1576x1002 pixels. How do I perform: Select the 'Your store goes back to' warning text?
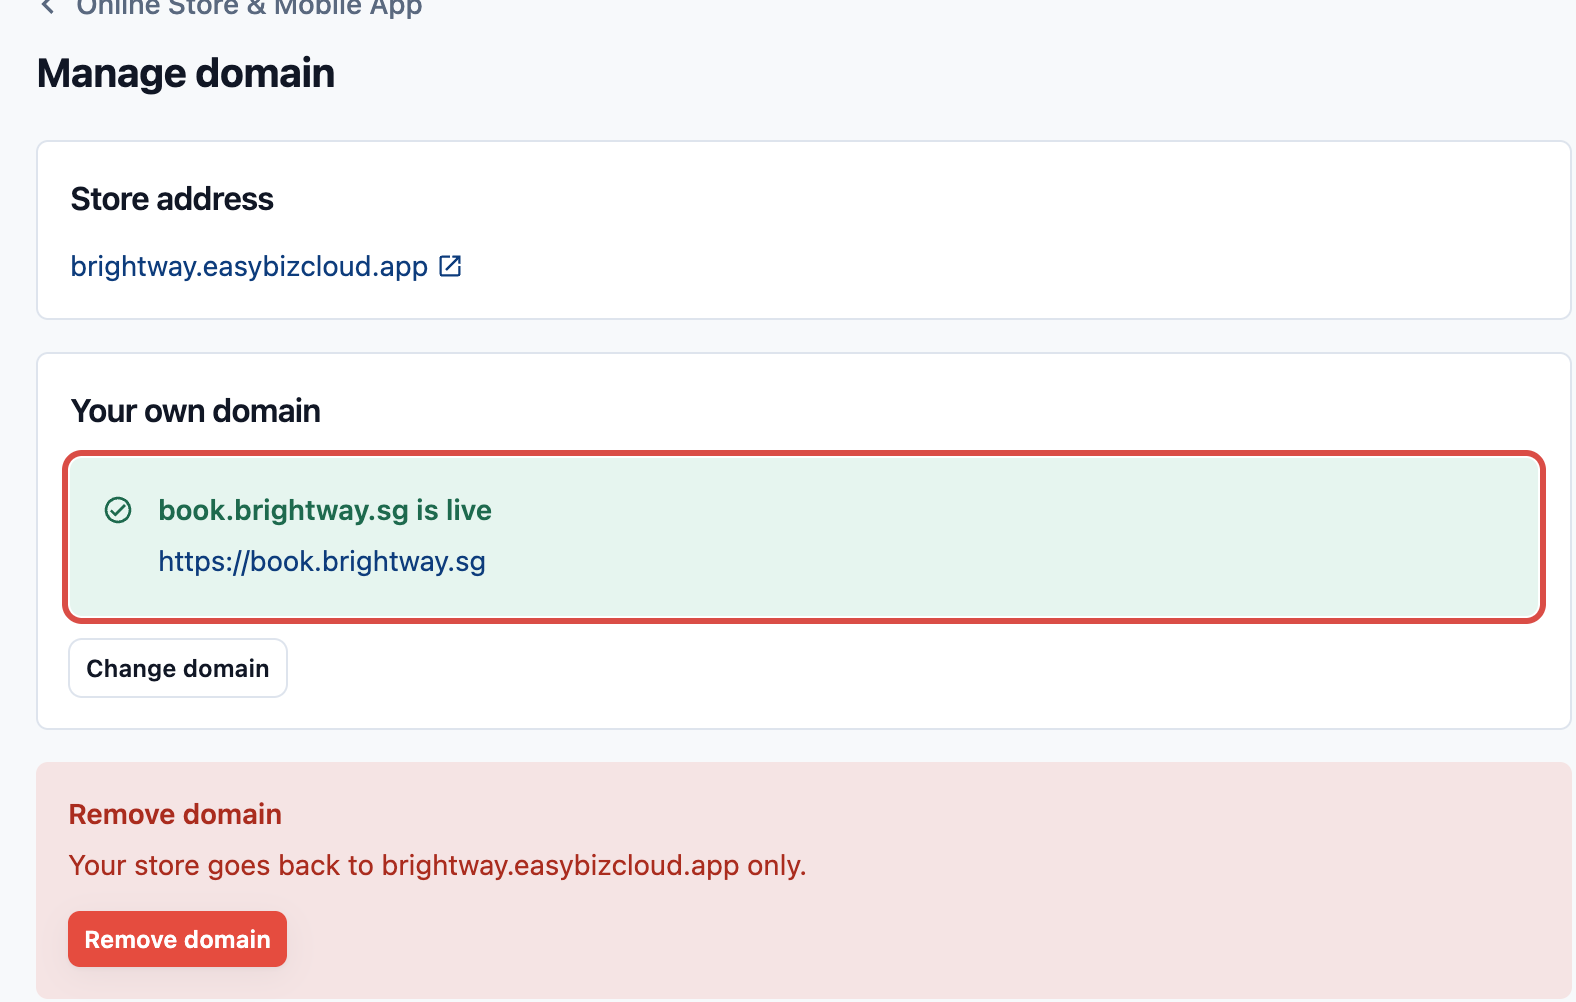[x=437, y=865]
